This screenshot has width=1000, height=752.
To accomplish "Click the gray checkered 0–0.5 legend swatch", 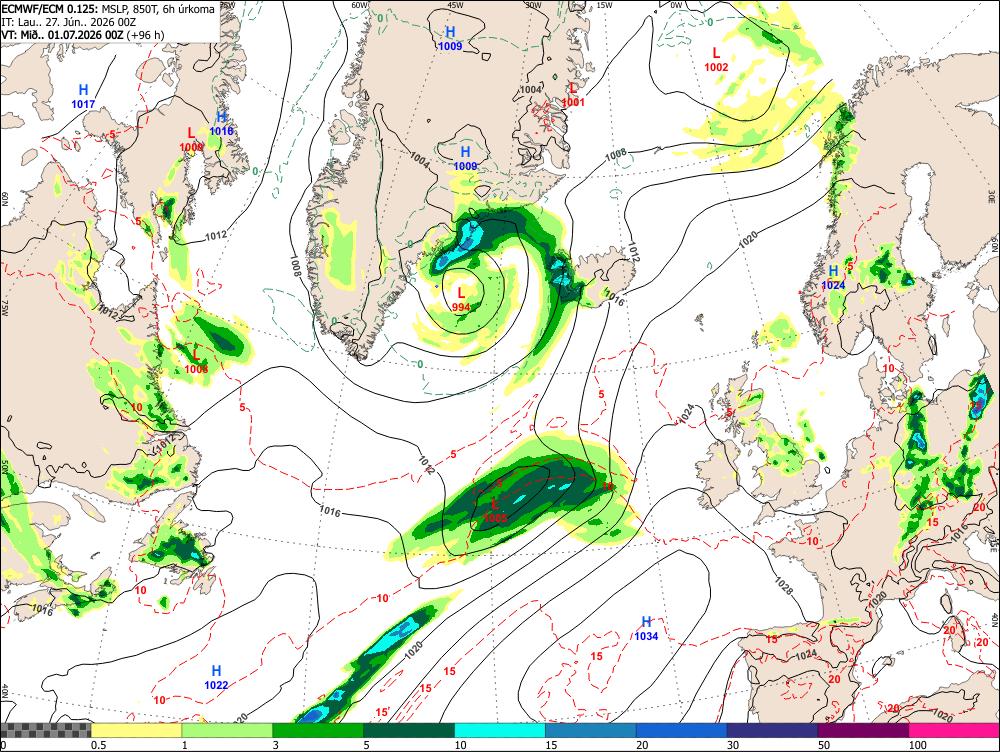I will (46, 730).
